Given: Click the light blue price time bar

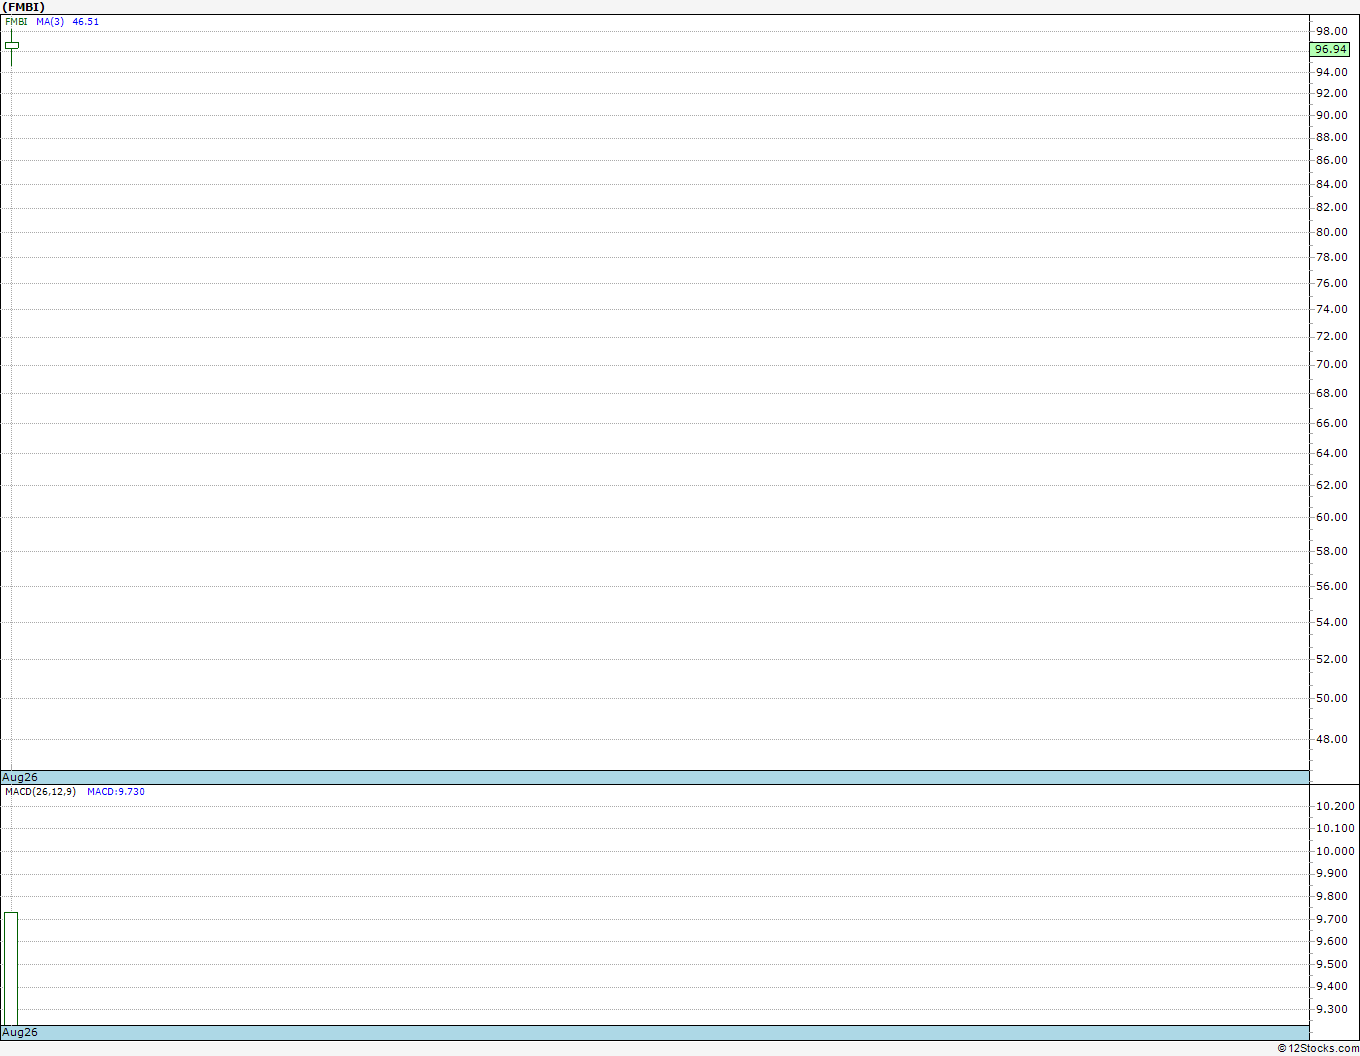Looking at the screenshot, I should pos(655,777).
